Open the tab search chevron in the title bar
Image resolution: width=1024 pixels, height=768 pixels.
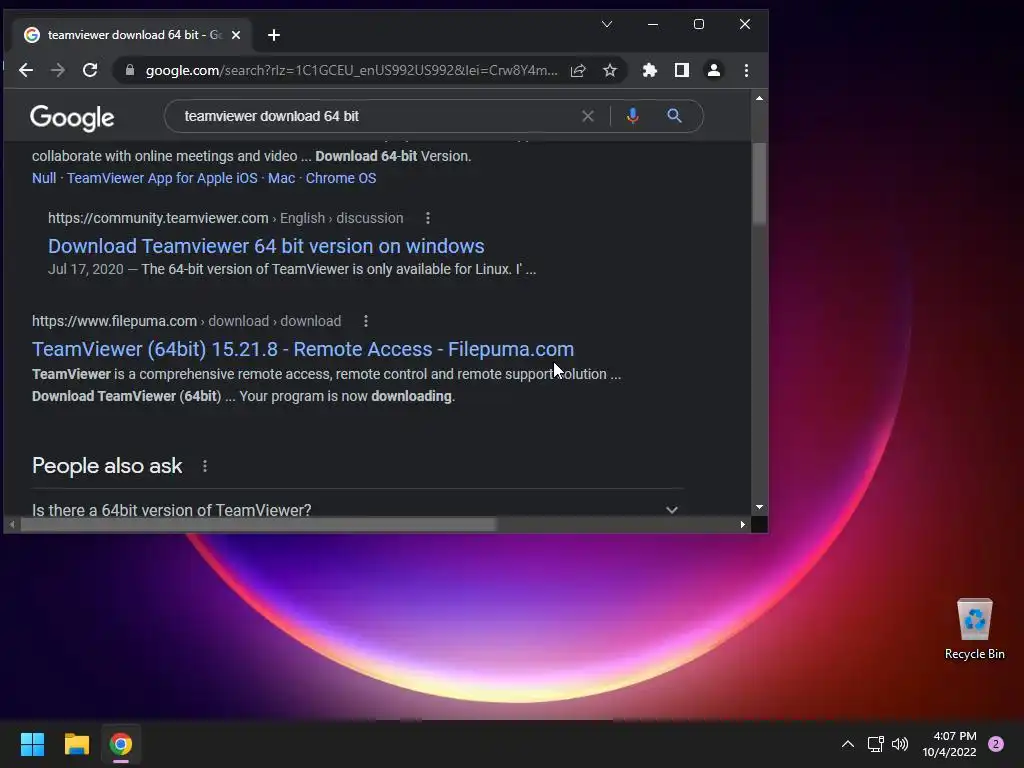(607, 24)
